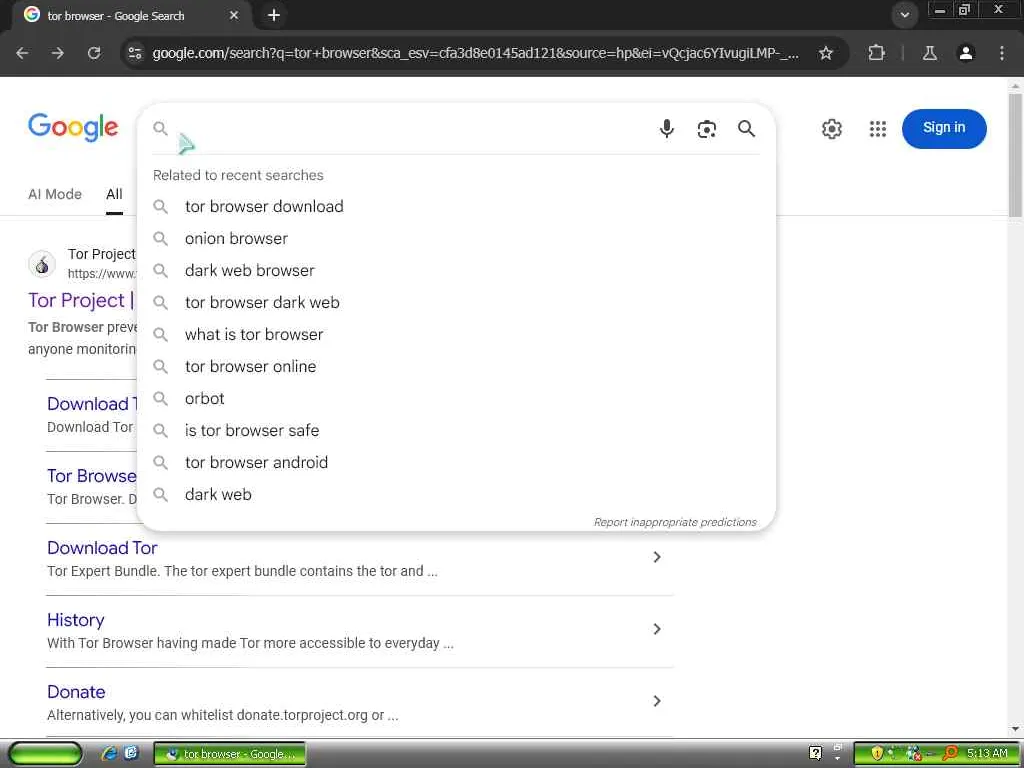Click the page vertical scrollbar thumb

coord(1015,155)
